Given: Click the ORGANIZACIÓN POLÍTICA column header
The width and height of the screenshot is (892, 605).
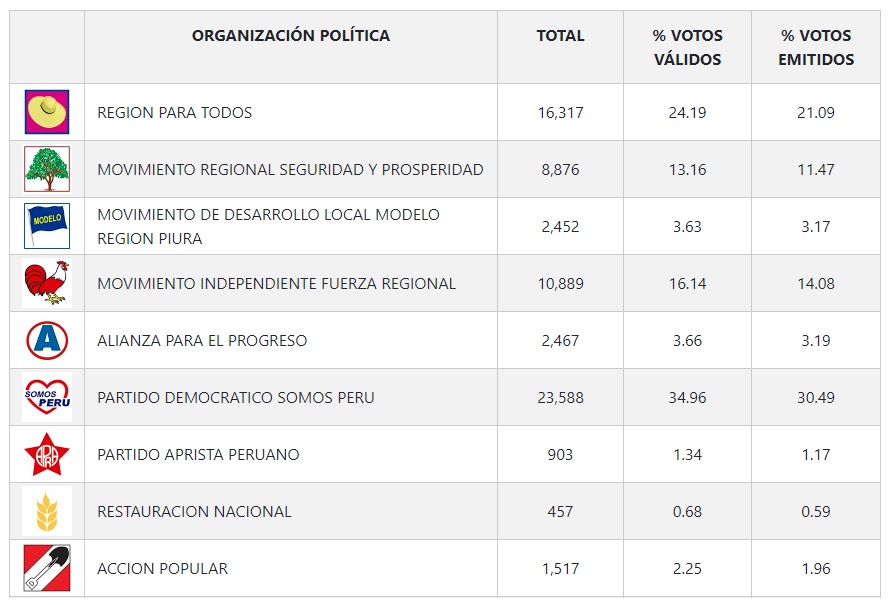Looking at the screenshot, I should point(291,36).
